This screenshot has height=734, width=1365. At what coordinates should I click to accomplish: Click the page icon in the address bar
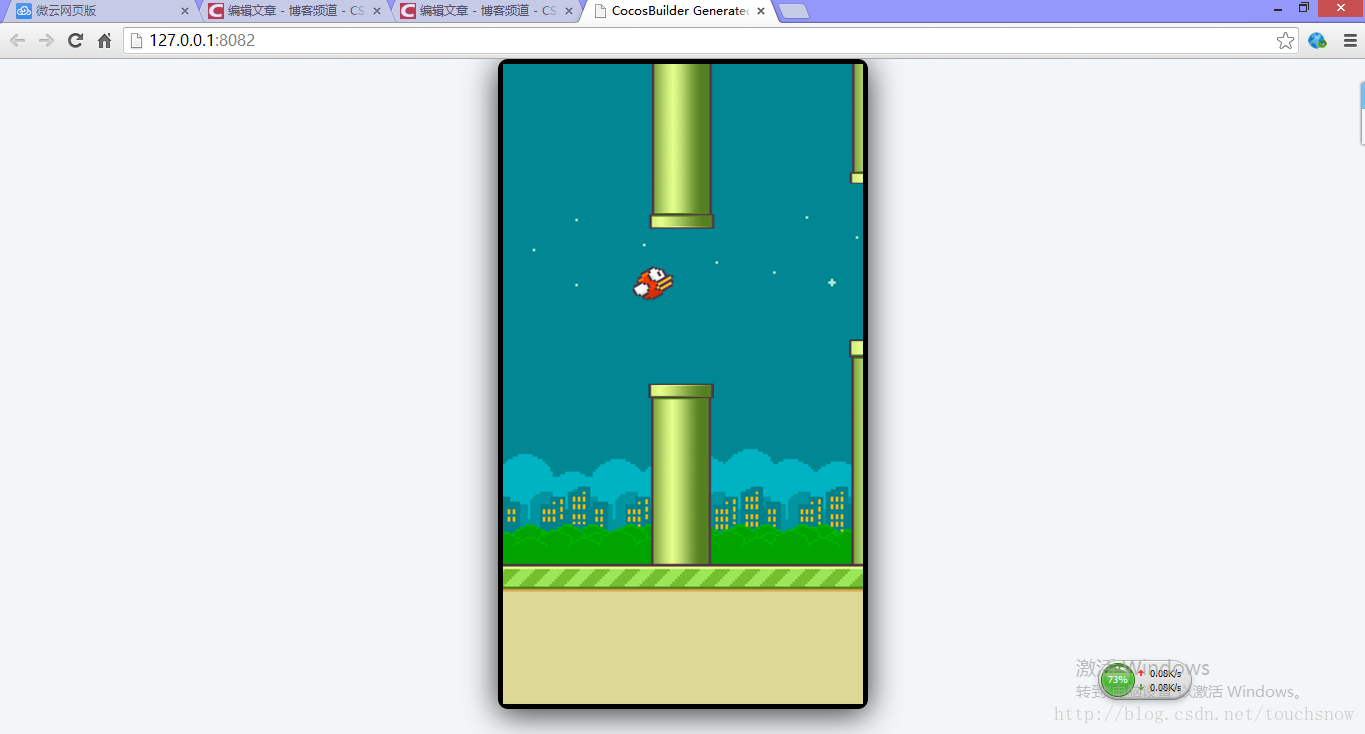point(137,41)
